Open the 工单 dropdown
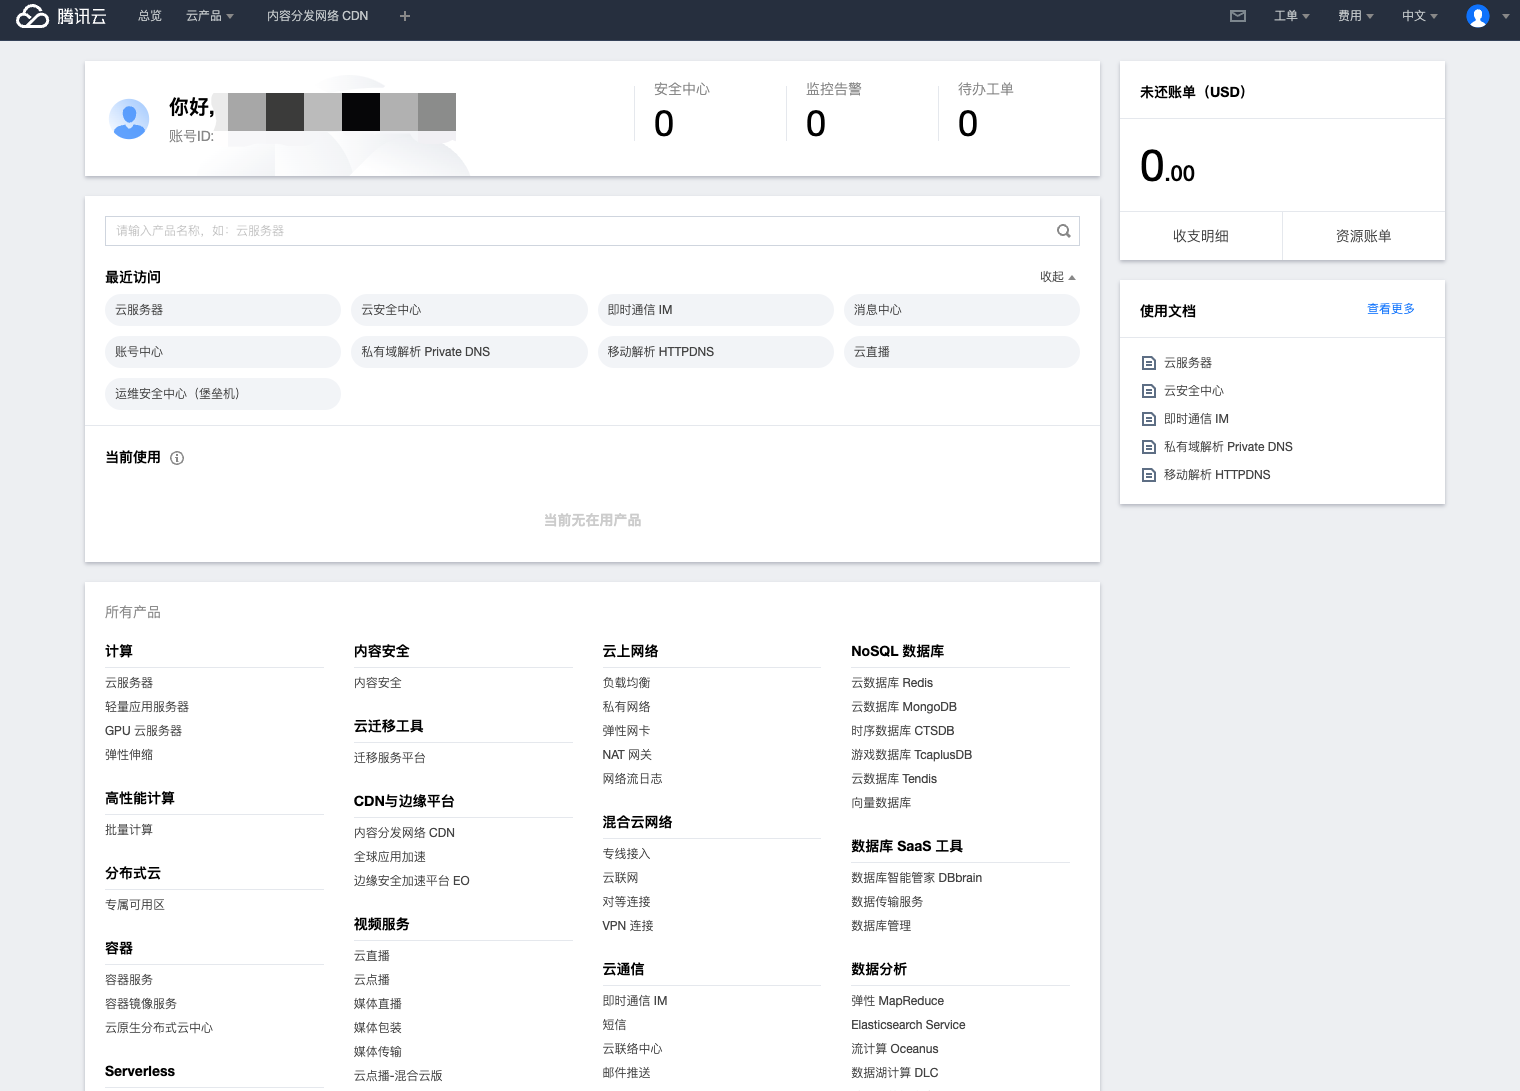The width and height of the screenshot is (1520, 1091). (x=1292, y=16)
